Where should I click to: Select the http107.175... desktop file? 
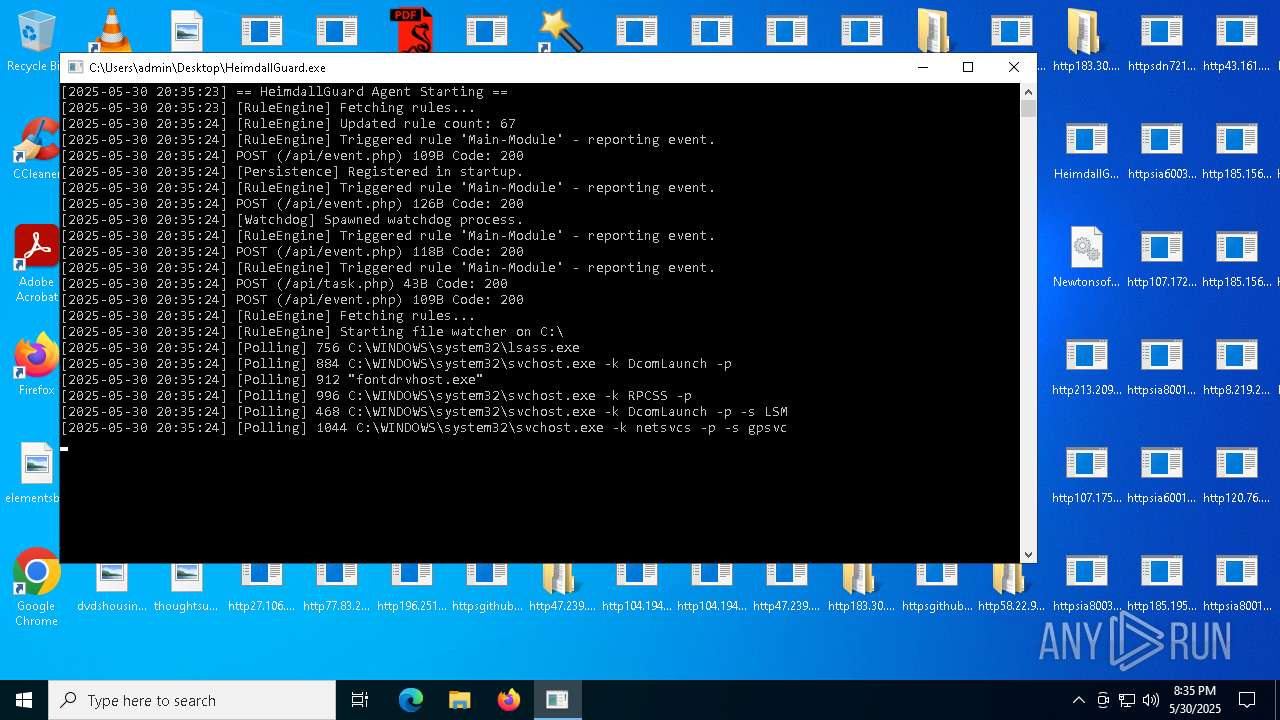point(1087,473)
